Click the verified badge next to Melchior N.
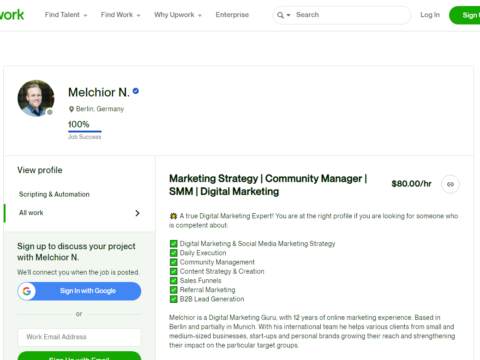The height and width of the screenshot is (360, 480). 136,91
